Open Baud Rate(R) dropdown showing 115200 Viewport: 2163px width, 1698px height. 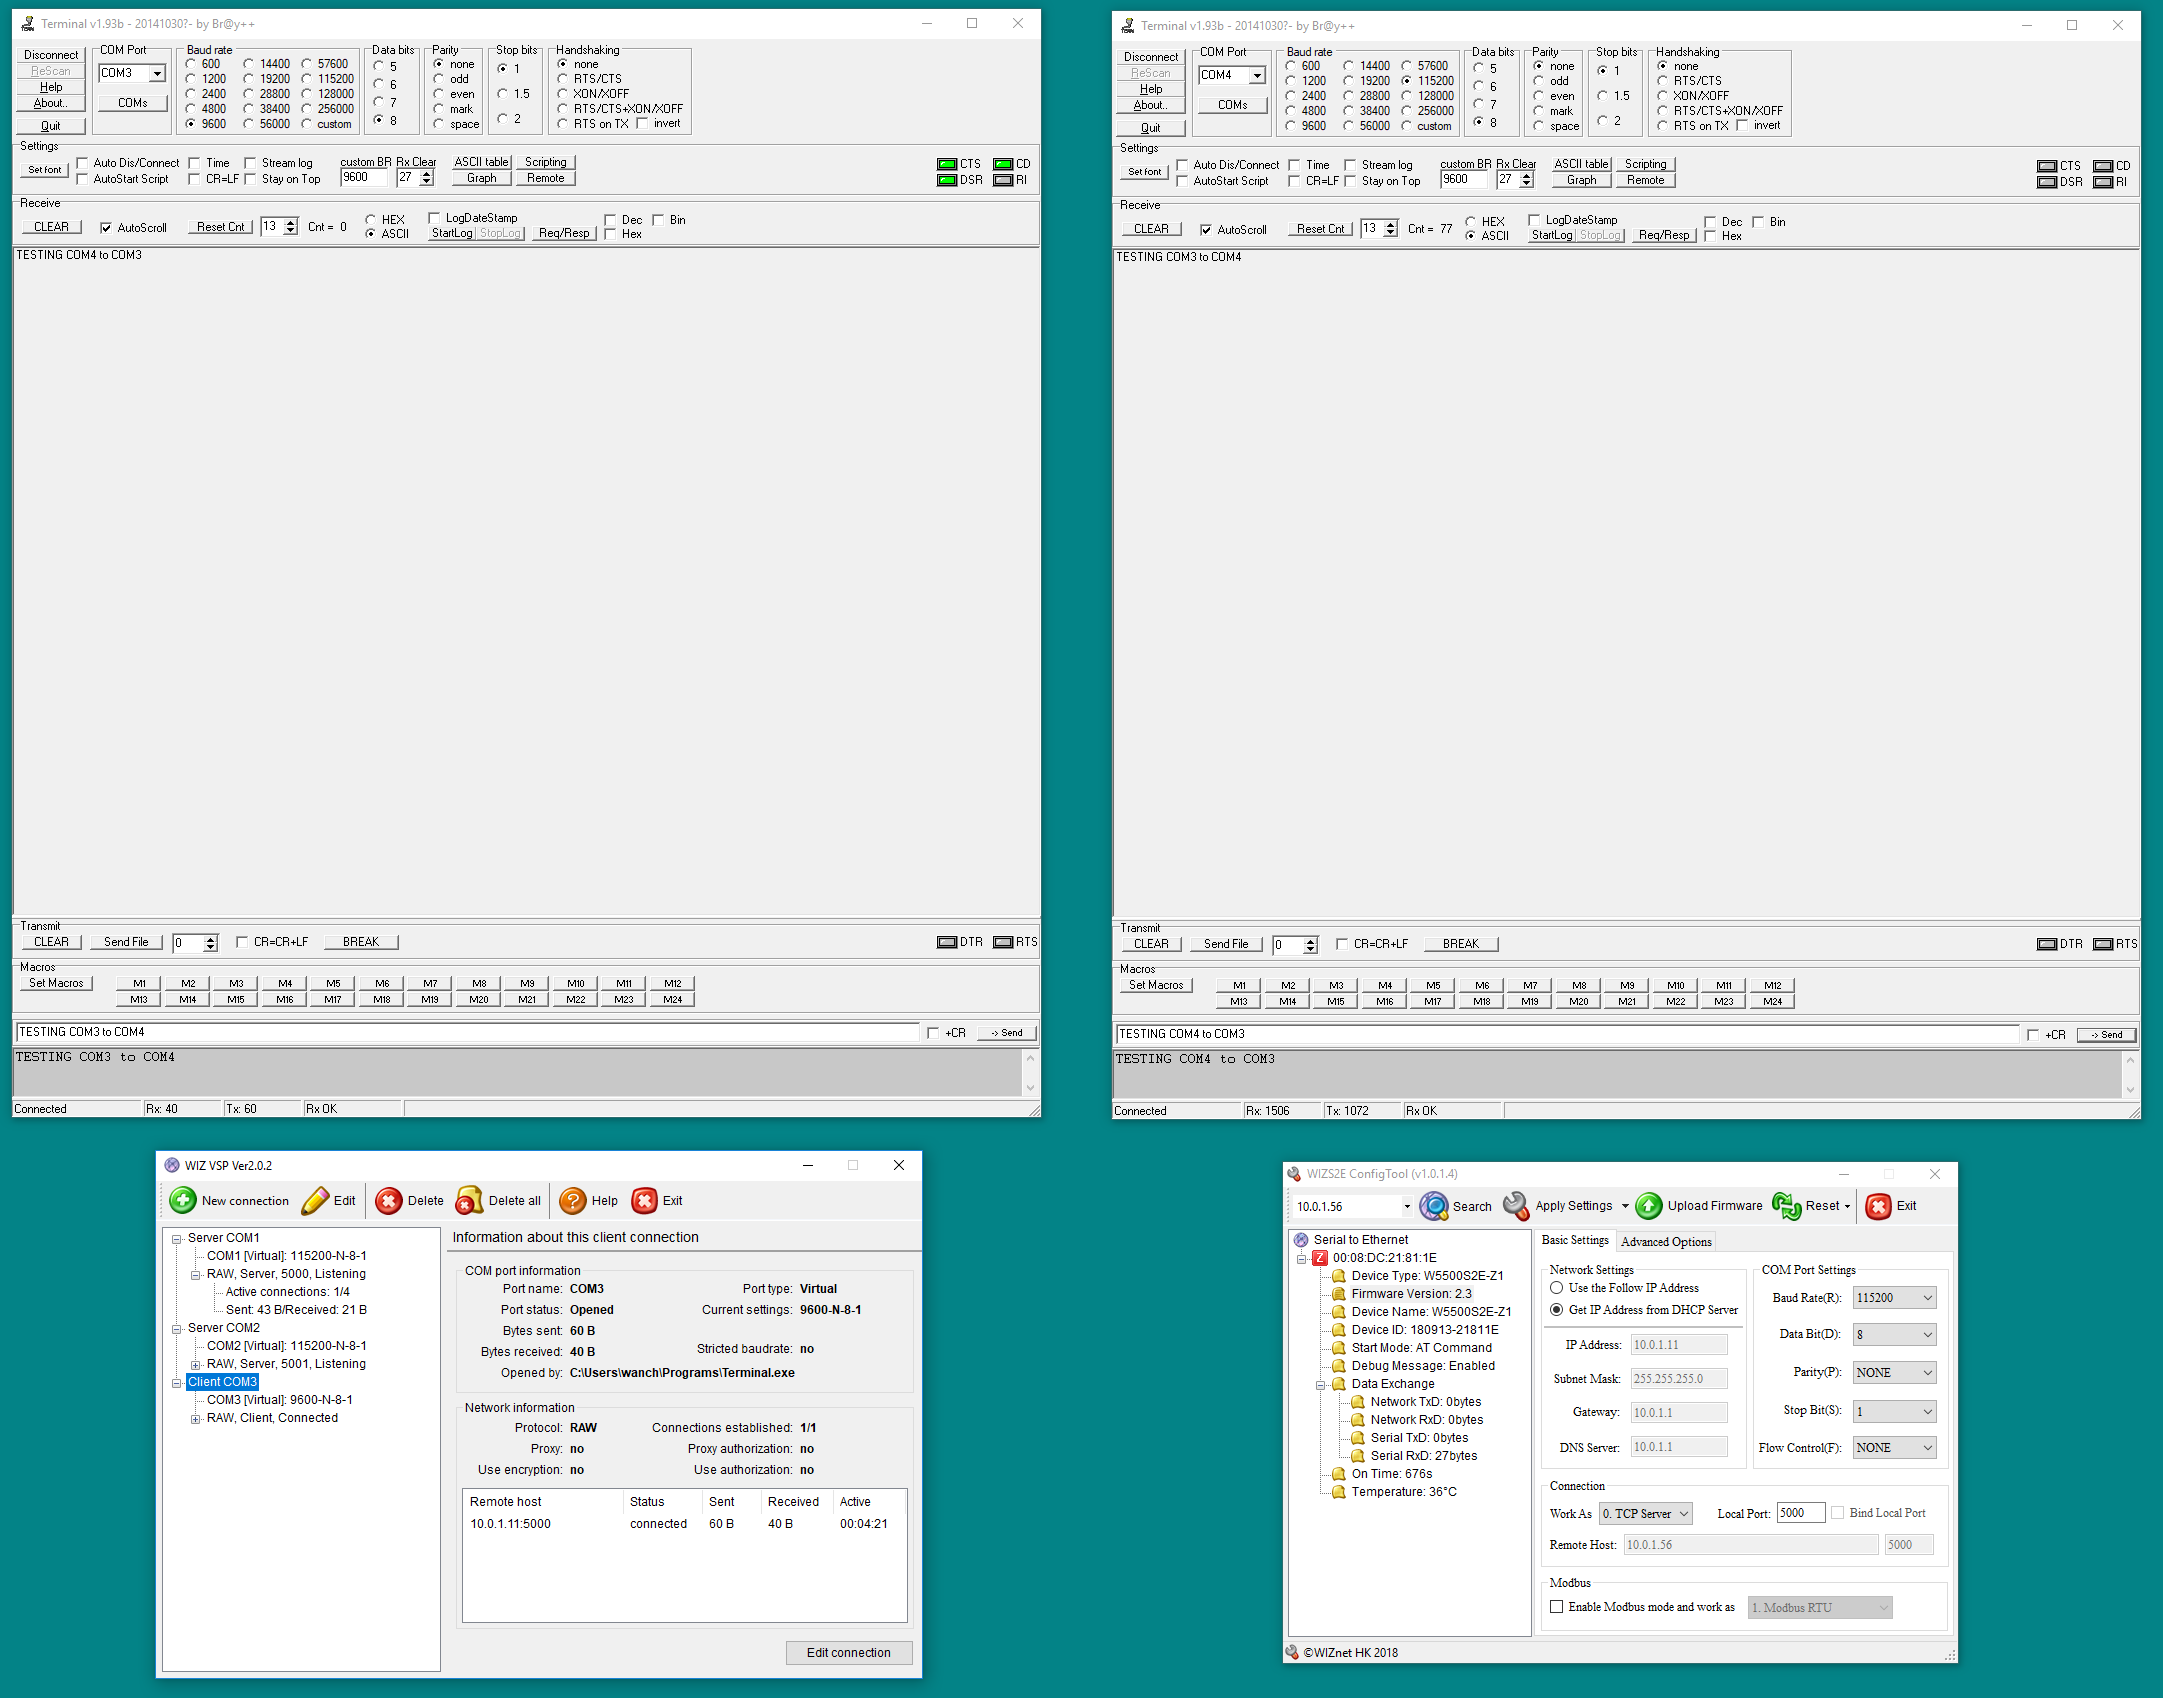tap(1894, 1298)
